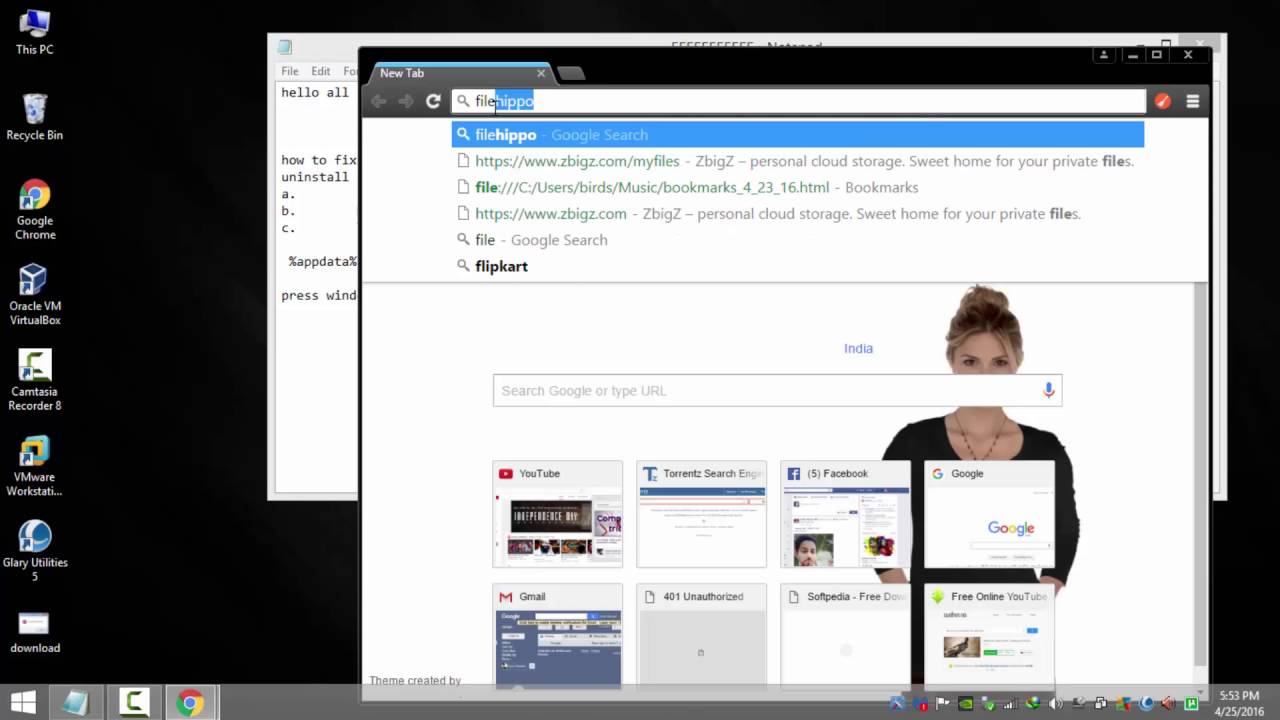Select the 'file - Google Search' suggestion
Screen dimensions: 1280x720
click(x=797, y=240)
